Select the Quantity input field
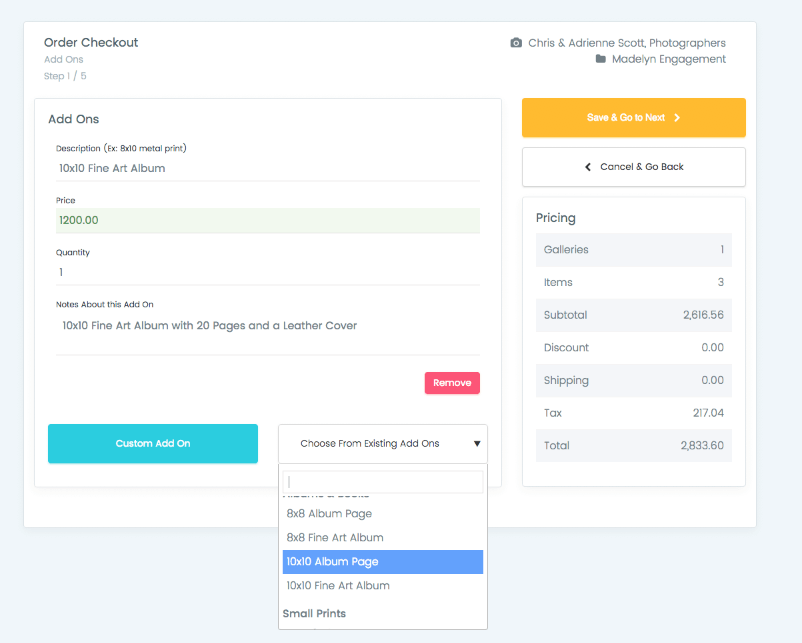Screen dimensions: 802x643 click(267, 272)
